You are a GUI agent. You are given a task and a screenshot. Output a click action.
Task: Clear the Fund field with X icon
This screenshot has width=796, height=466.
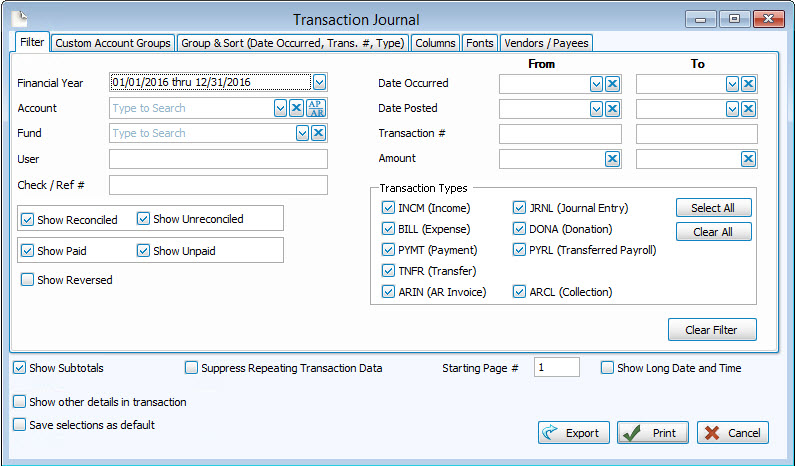click(x=318, y=133)
